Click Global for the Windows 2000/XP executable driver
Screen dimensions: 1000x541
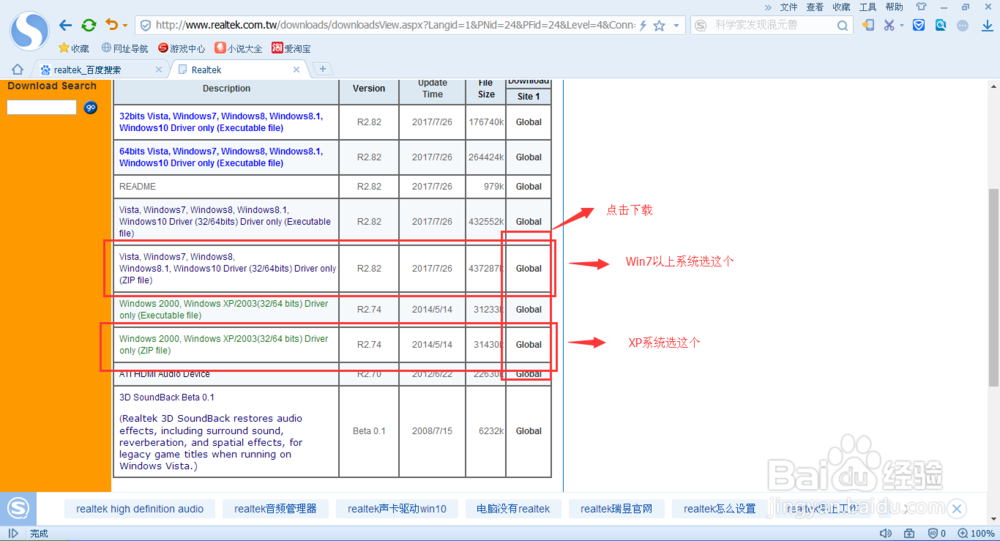click(x=528, y=309)
